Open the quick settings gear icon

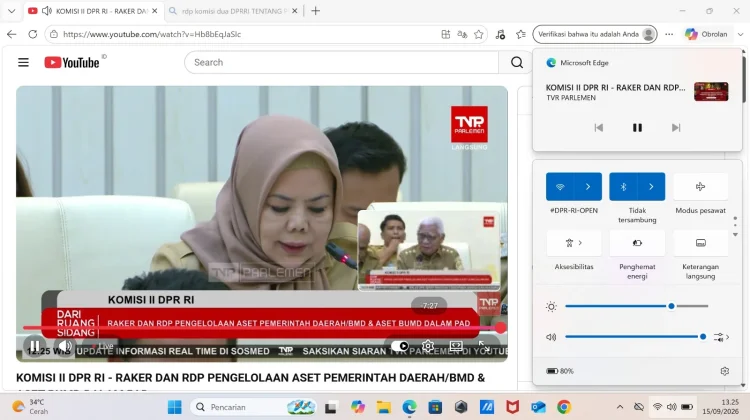725,371
